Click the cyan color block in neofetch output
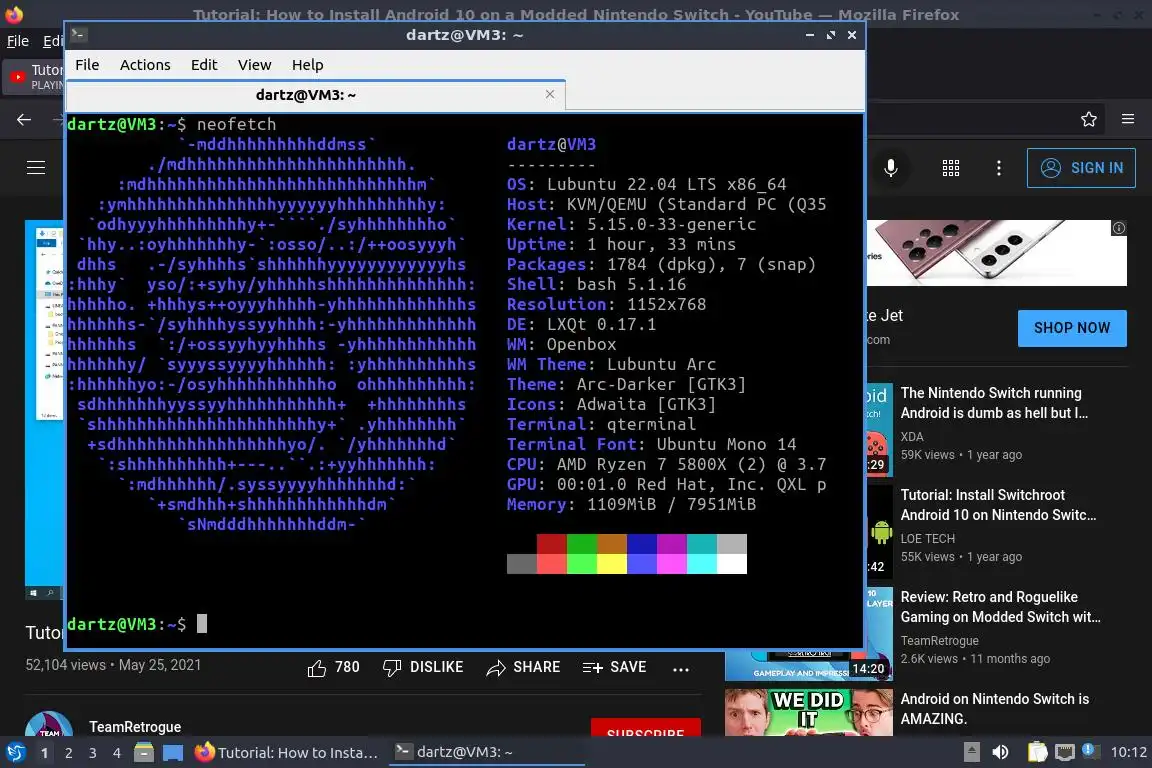The image size is (1152, 768). 702,564
